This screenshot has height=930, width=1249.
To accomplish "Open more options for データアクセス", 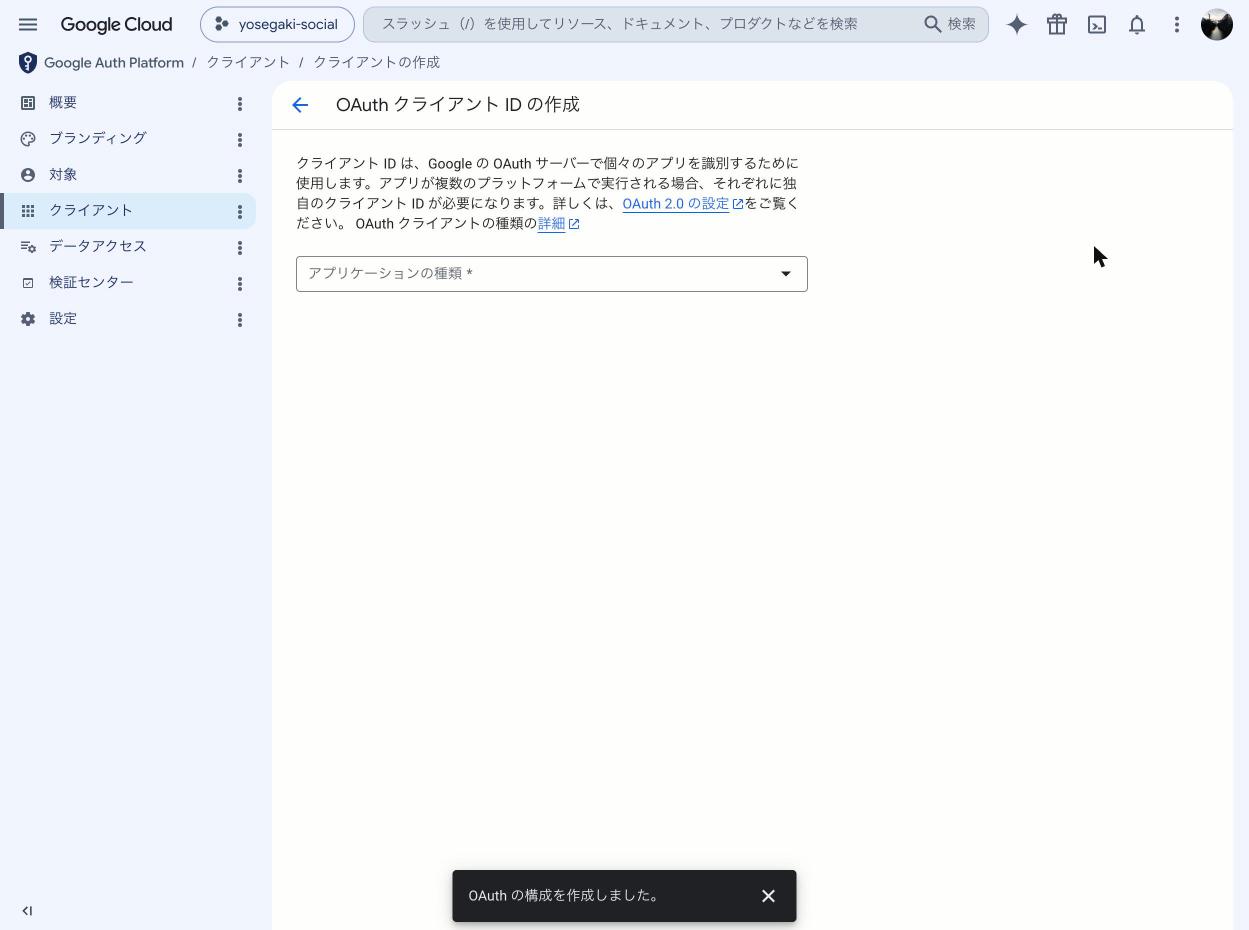I will [x=240, y=248].
